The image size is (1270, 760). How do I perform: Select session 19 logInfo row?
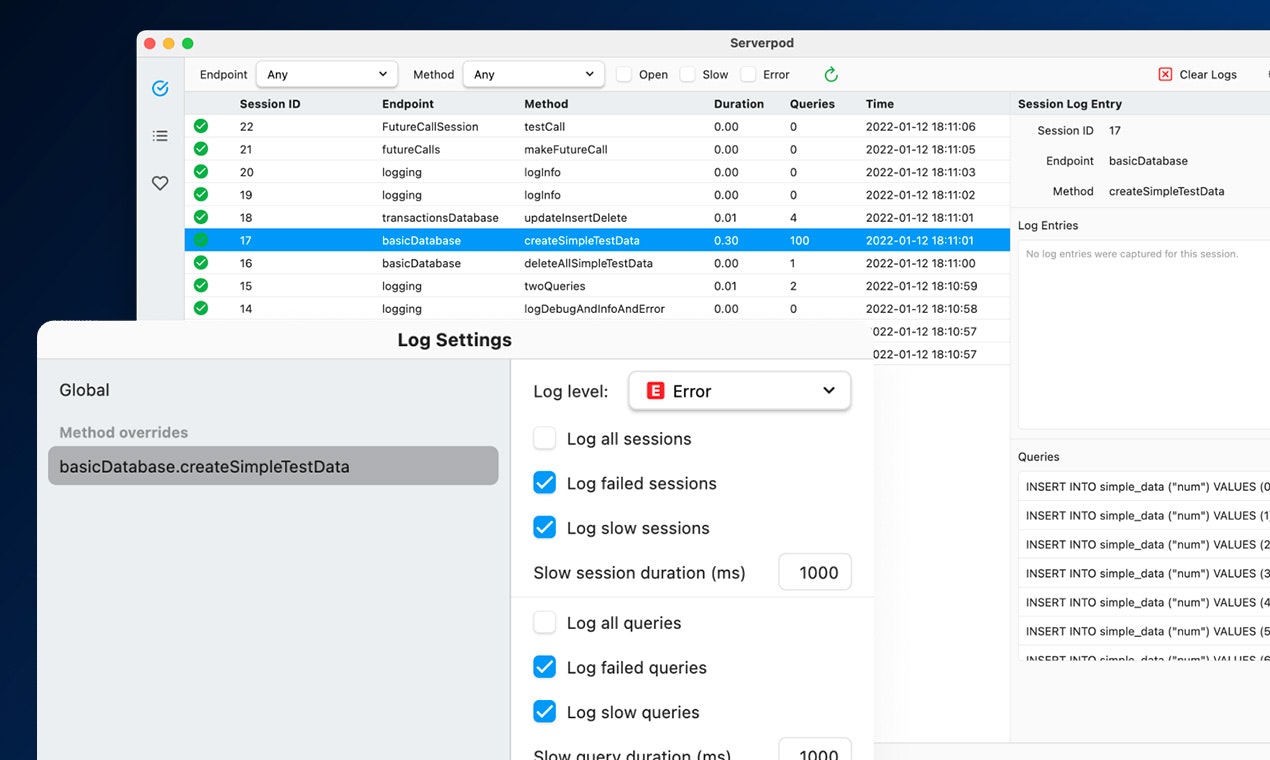pos(597,194)
